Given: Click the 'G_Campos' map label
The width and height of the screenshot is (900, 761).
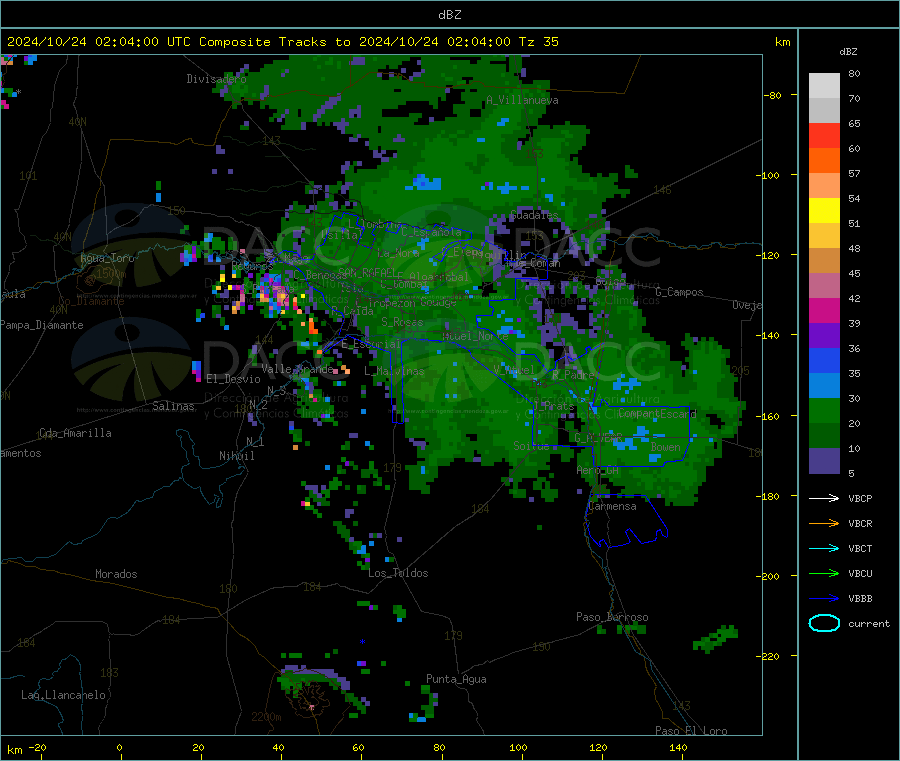Looking at the screenshot, I should tap(679, 292).
